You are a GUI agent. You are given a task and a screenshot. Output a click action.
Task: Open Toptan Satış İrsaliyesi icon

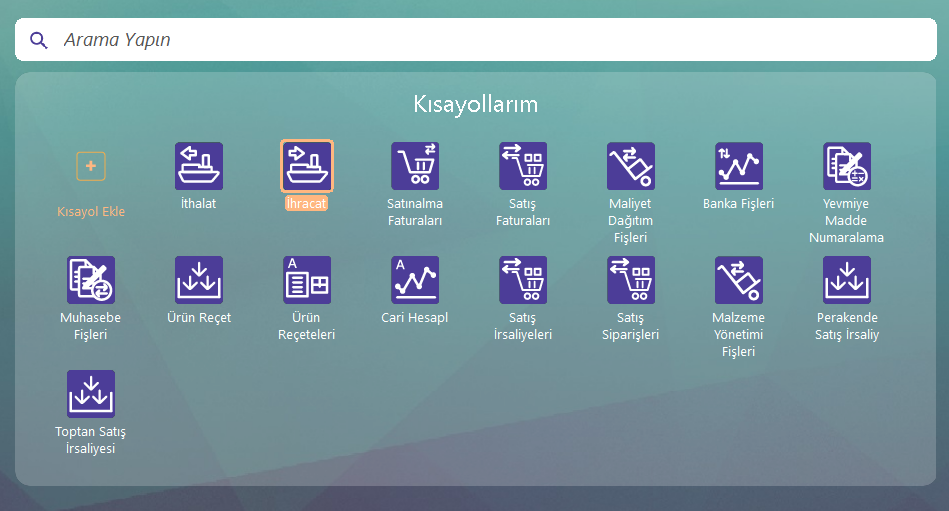[x=91, y=394]
